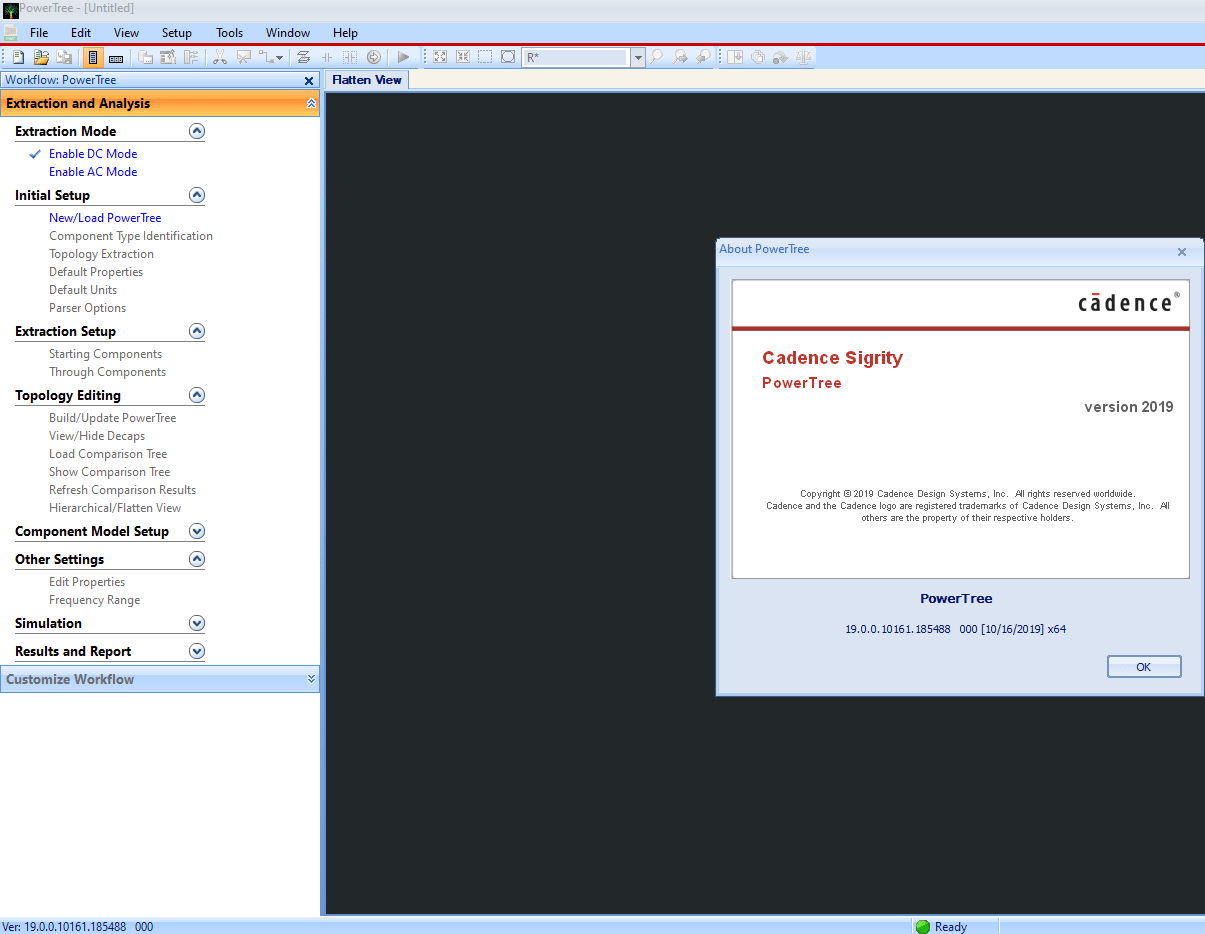The height and width of the screenshot is (934, 1205).
Task: Expand the Results and Report section
Action: [x=197, y=651]
